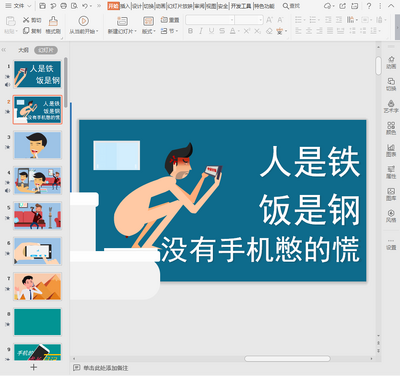Toggle justify text alignment
The image size is (400, 376).
click(330, 31)
